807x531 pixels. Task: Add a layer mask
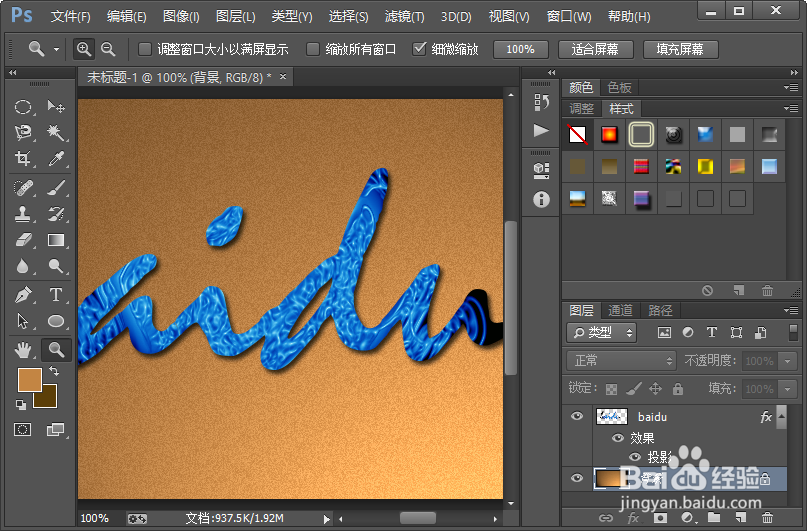pyautogui.click(x=660, y=518)
